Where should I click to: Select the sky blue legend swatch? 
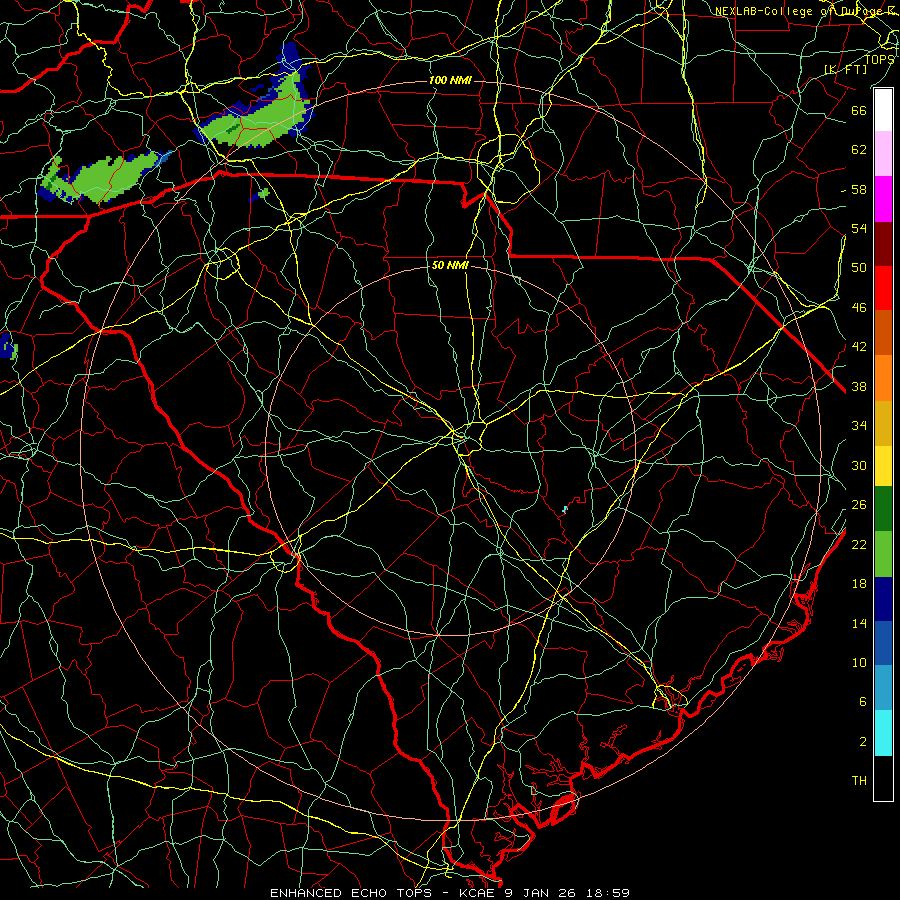[883, 688]
